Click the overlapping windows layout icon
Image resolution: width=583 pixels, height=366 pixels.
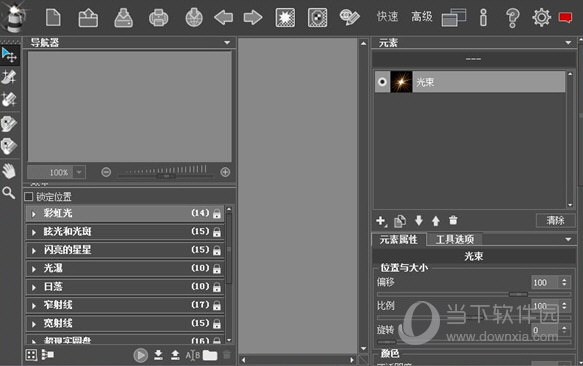pyautogui.click(x=454, y=18)
